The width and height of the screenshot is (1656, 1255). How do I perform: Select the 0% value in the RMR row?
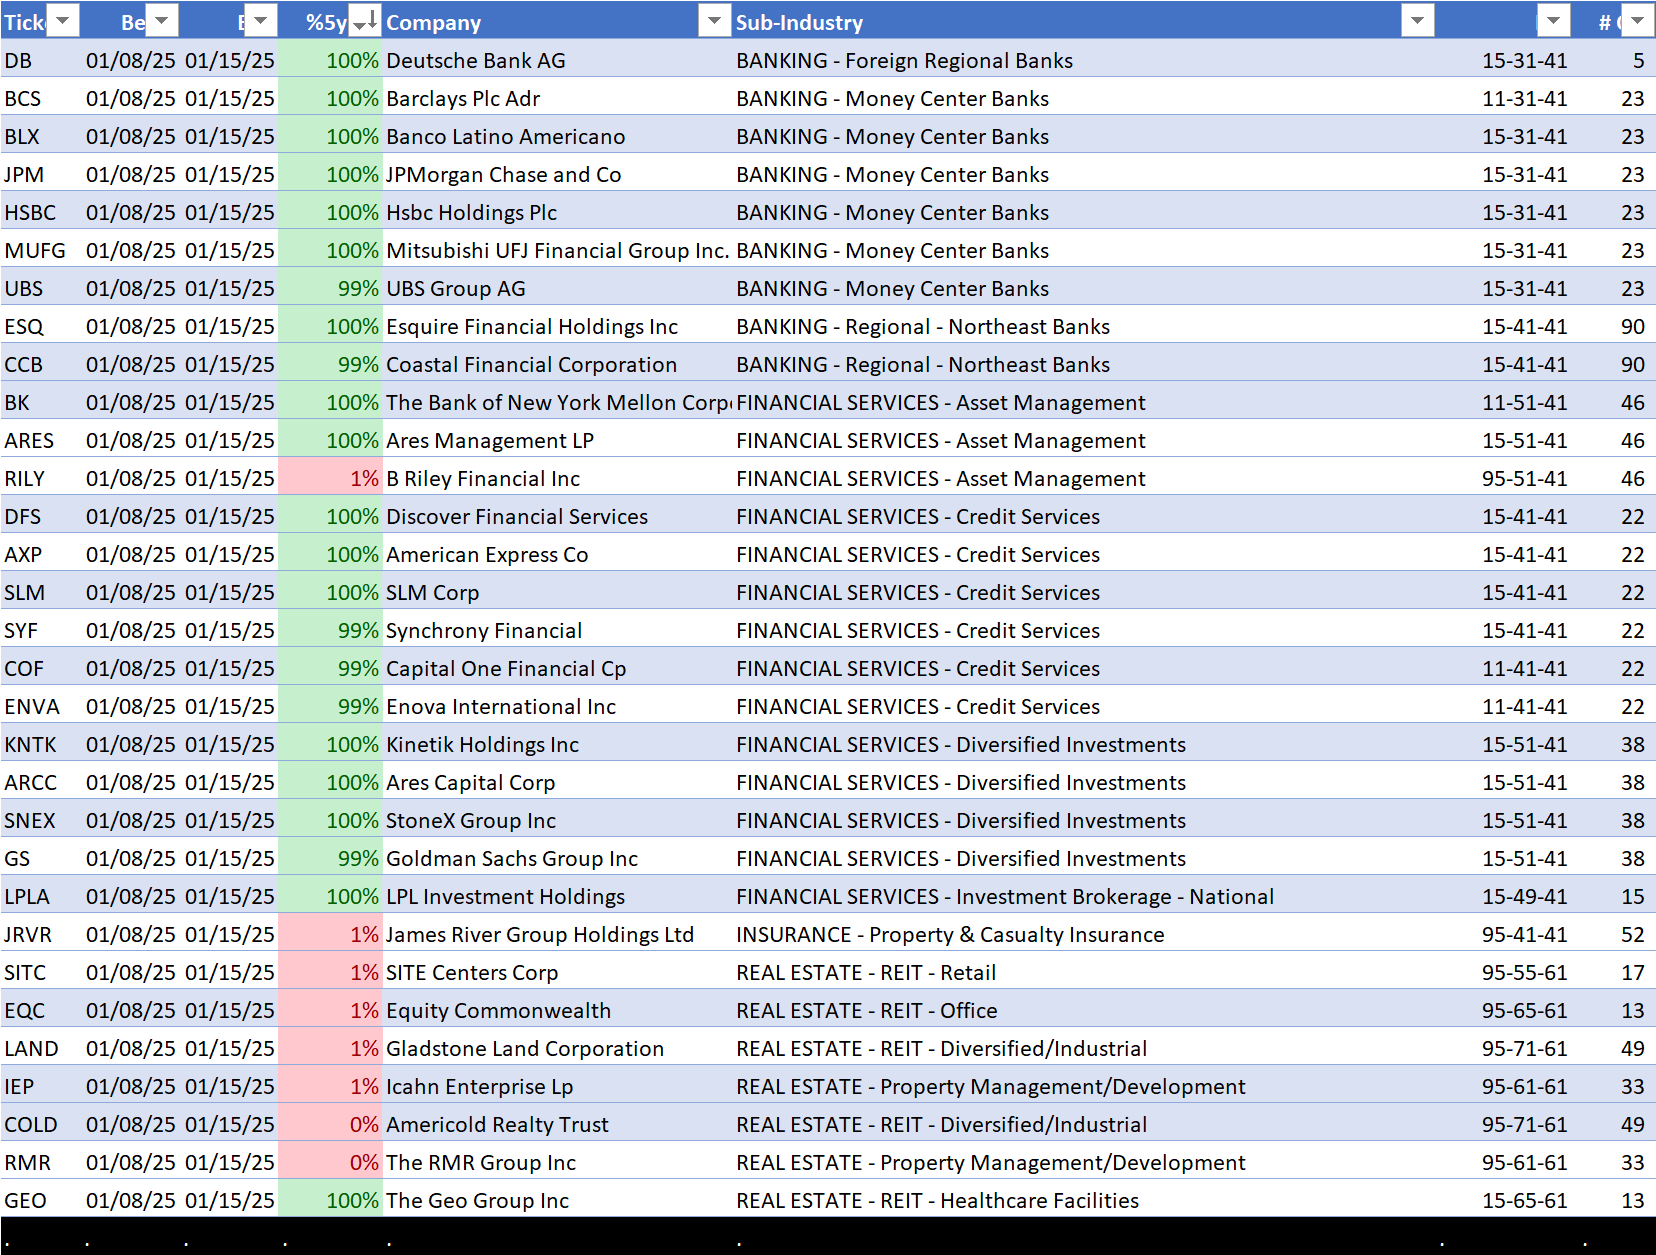[x=330, y=1163]
